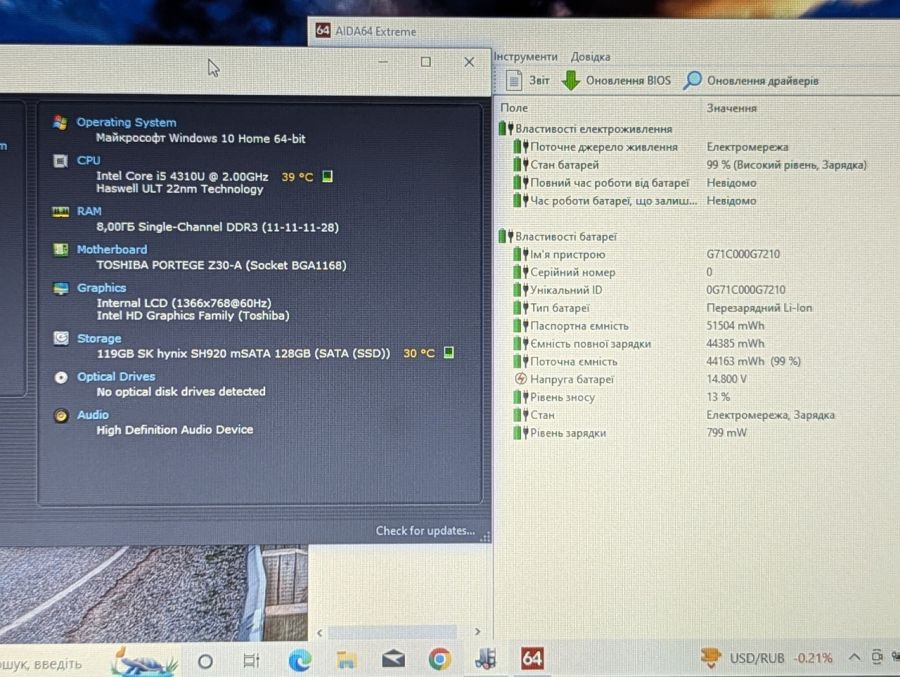Click the 13 % wear value

click(x=718, y=397)
